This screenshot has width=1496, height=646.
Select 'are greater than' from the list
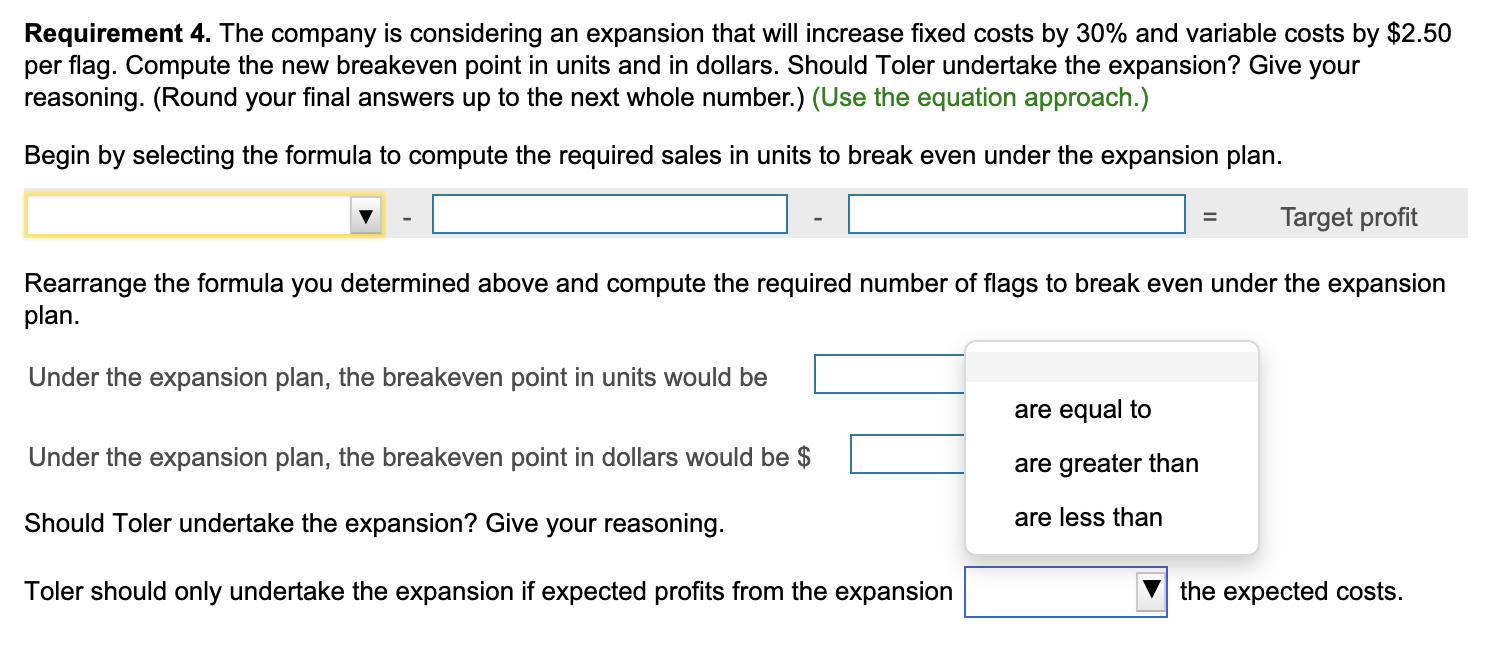pyautogui.click(x=1106, y=463)
